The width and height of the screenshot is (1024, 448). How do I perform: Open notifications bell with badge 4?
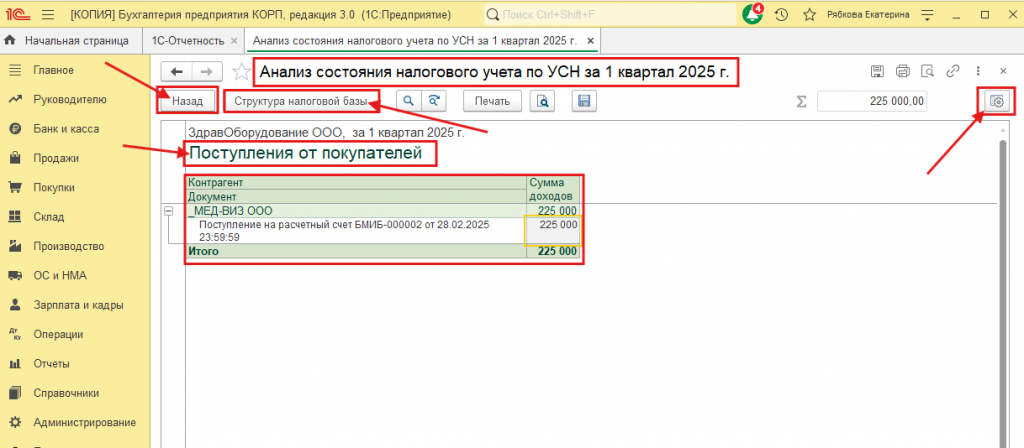coord(752,14)
